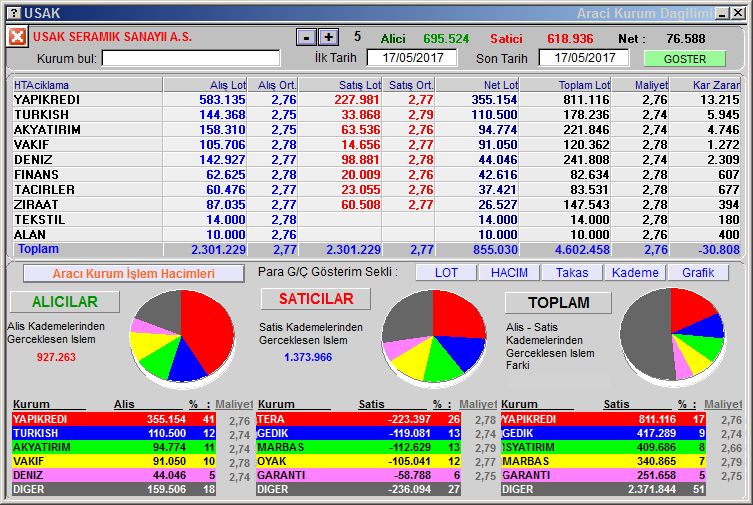Click green AKYATIRIM bar in buyers list

pyautogui.click(x=114, y=447)
